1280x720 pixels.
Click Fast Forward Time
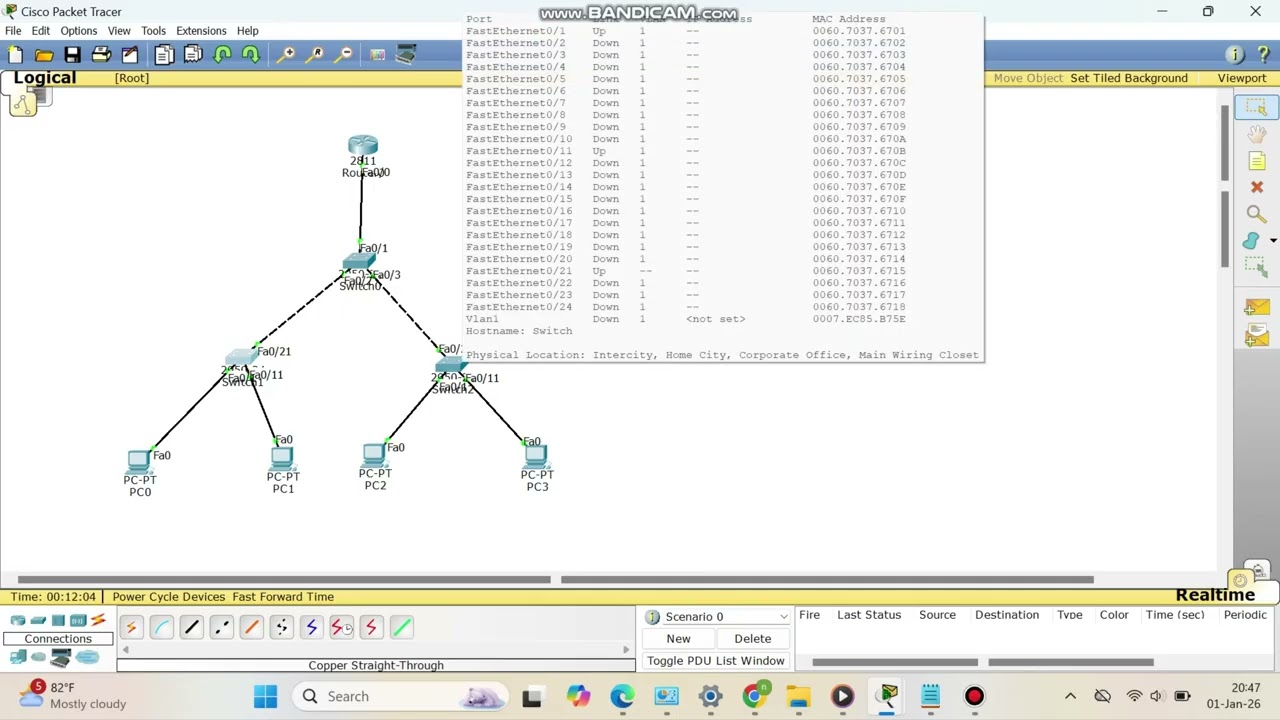click(283, 597)
